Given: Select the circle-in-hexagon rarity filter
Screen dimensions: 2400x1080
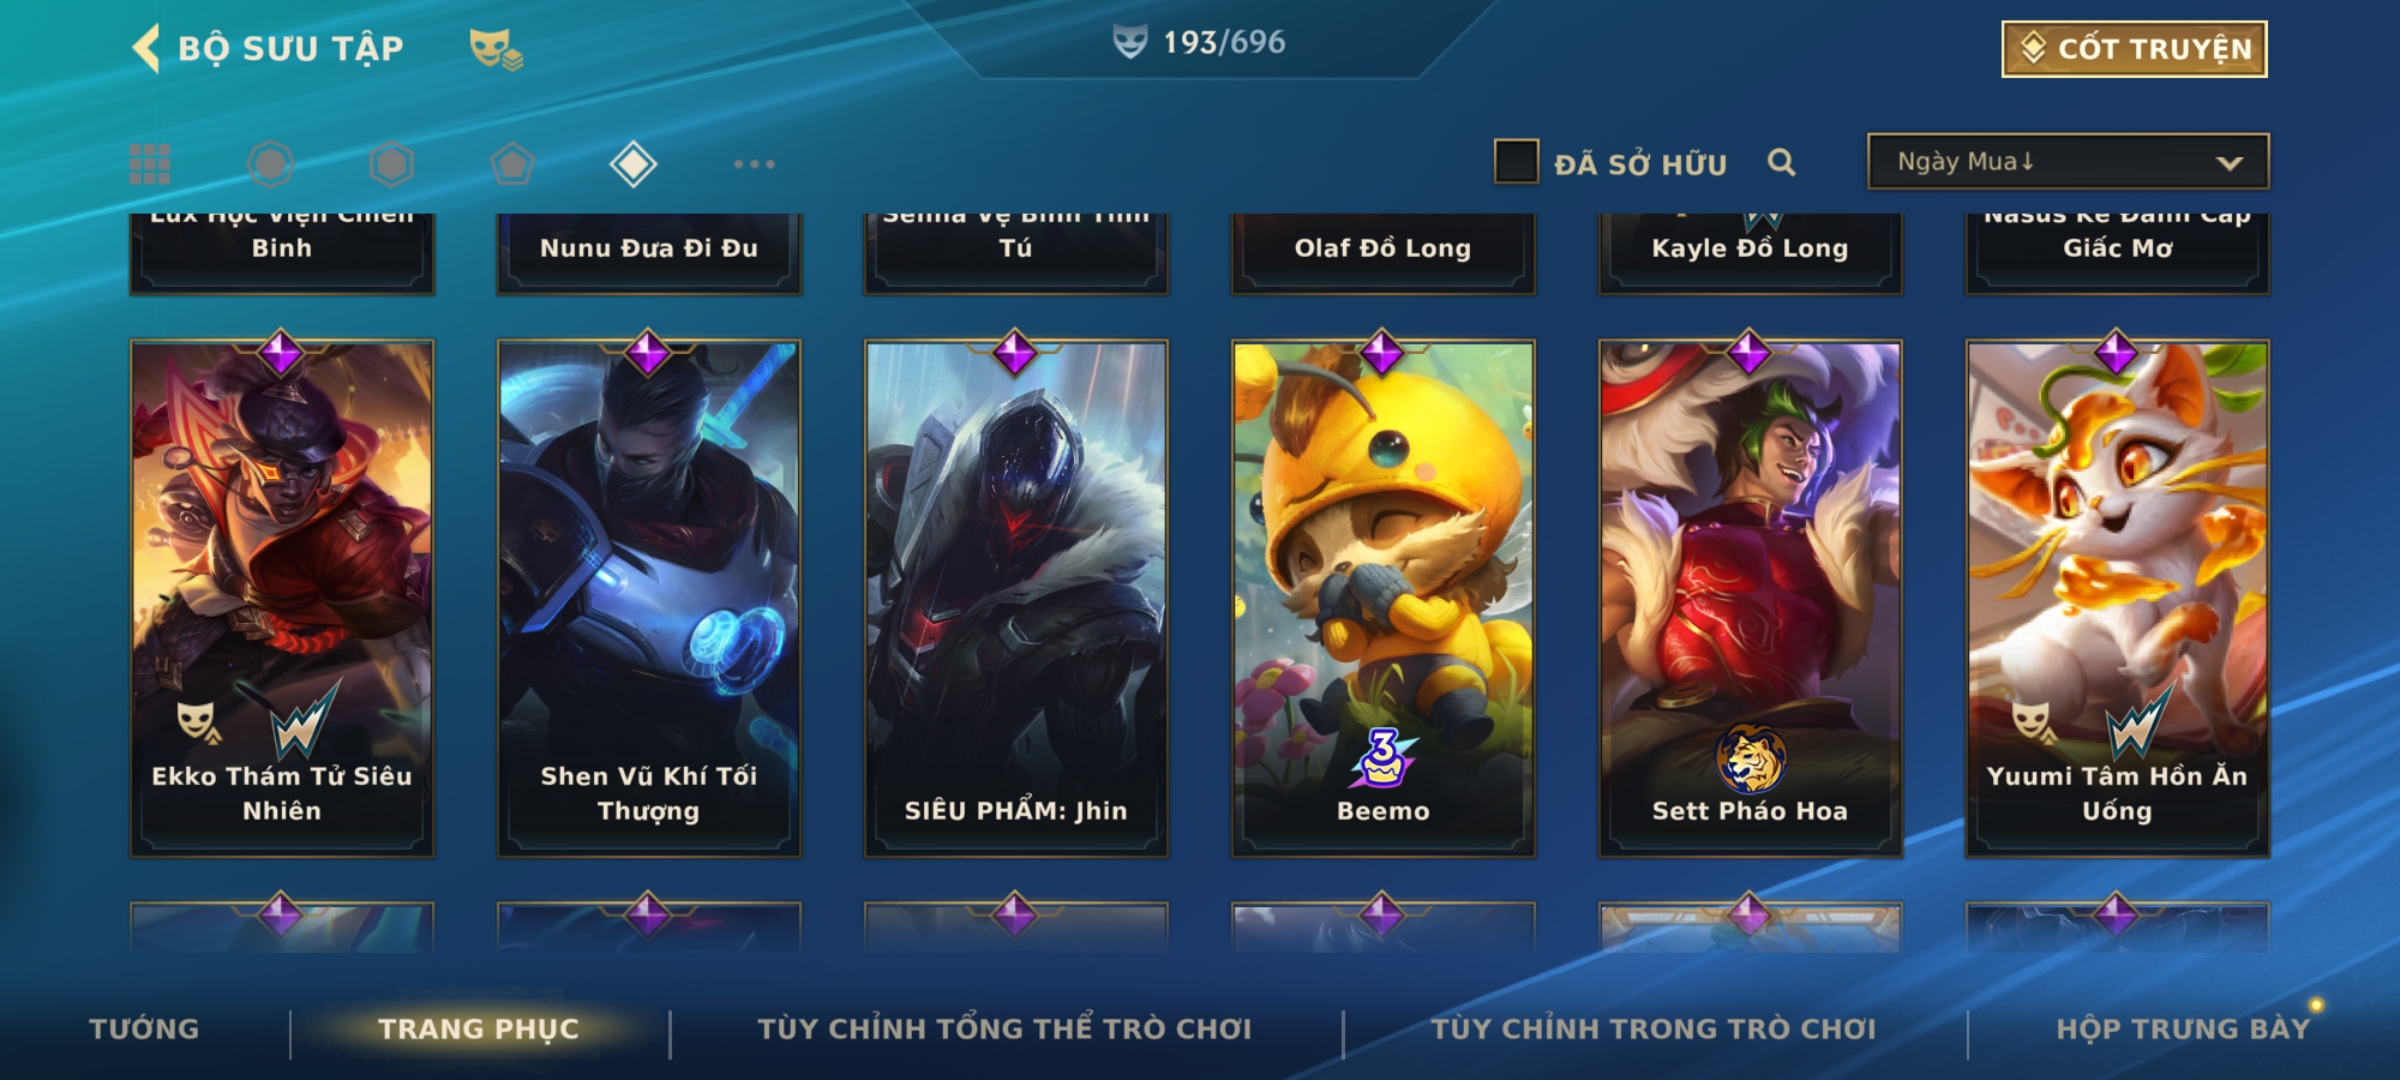Looking at the screenshot, I should (x=270, y=164).
